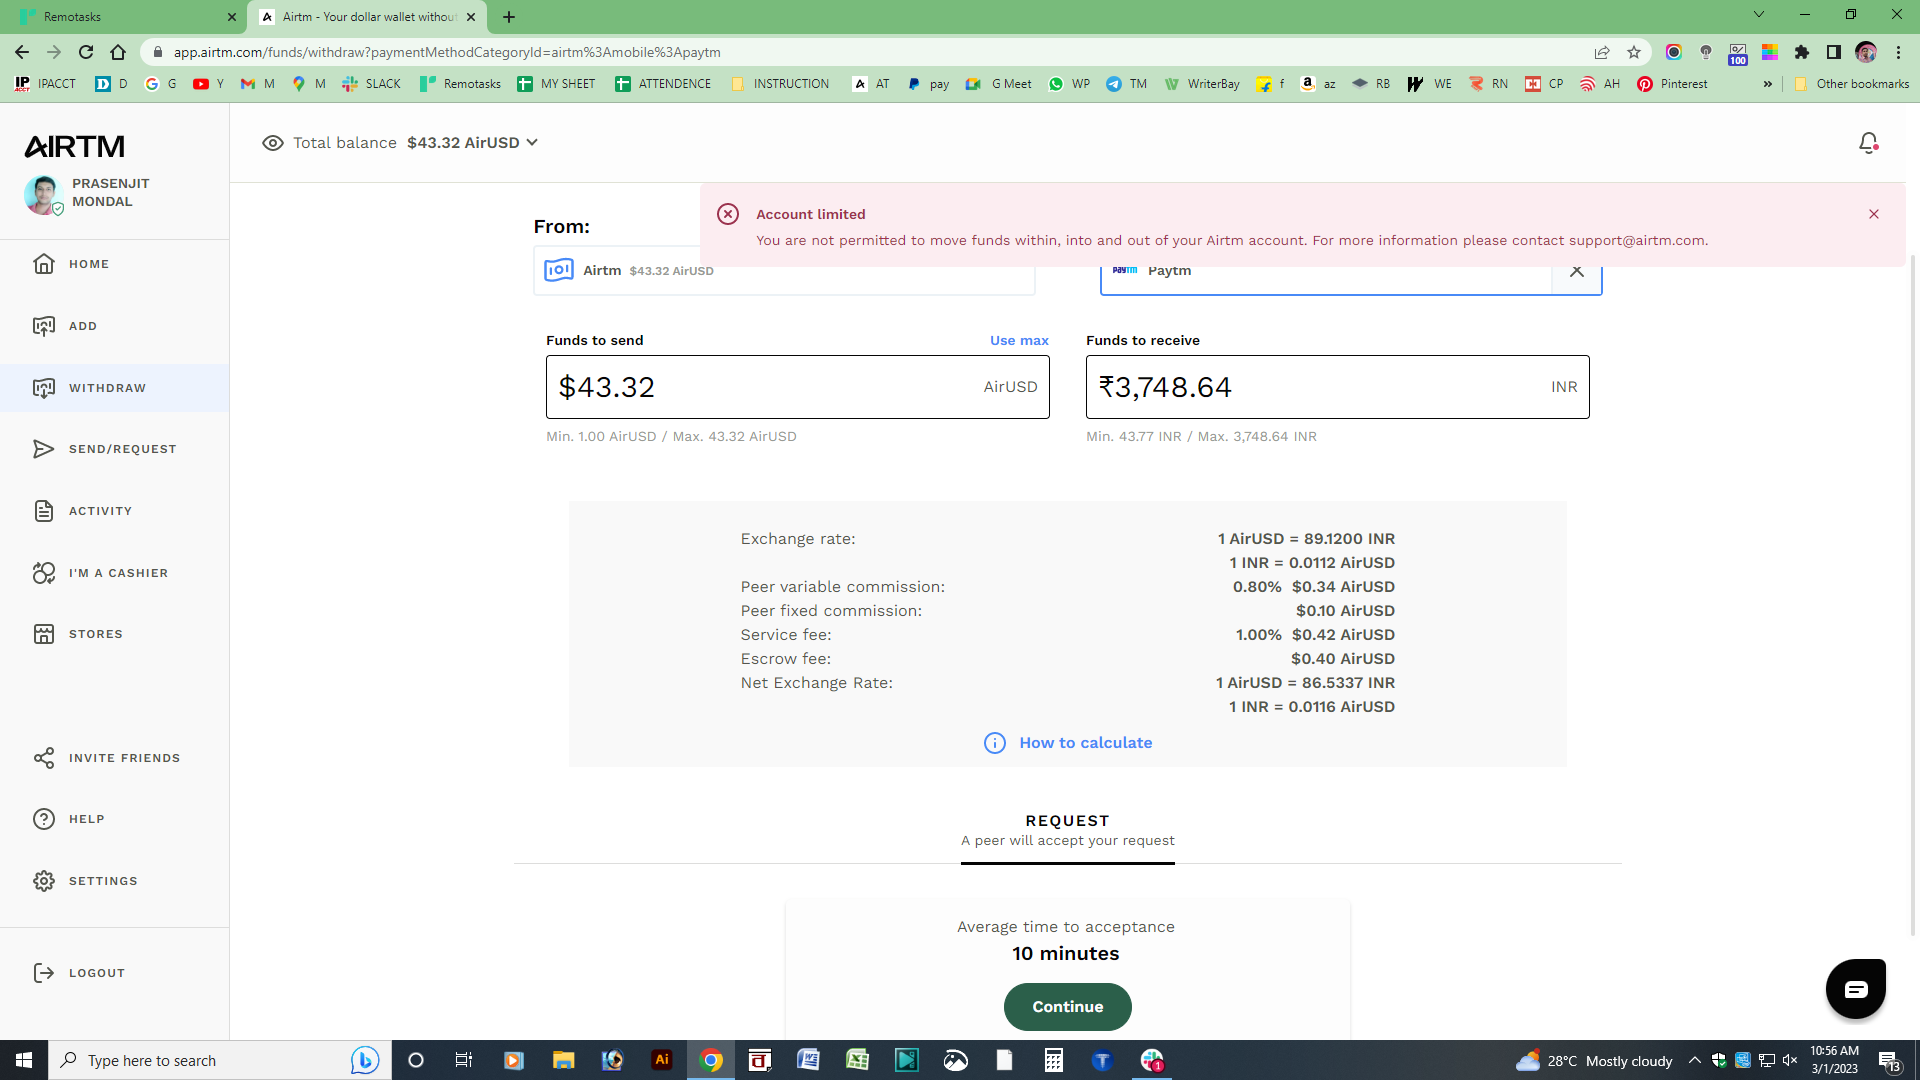
Task: Toggle balance visibility eye icon
Action: [x=272, y=143]
